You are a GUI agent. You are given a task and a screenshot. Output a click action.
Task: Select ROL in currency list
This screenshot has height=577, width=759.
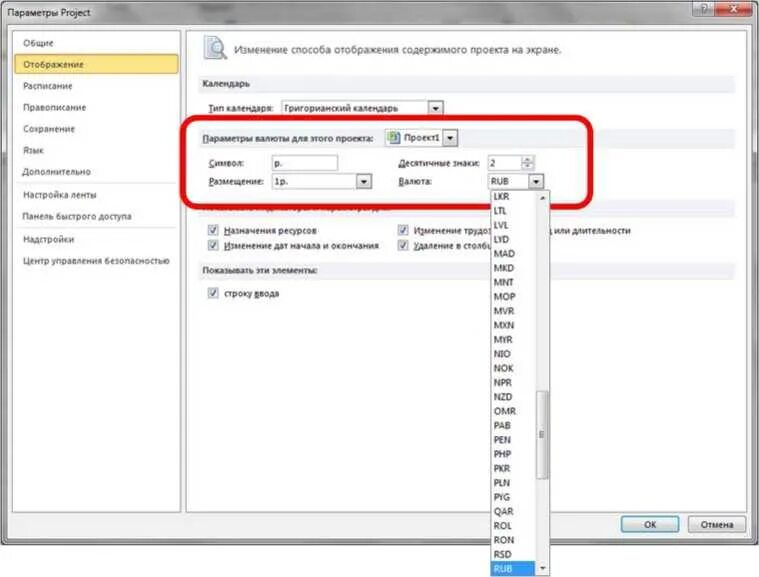tap(513, 526)
